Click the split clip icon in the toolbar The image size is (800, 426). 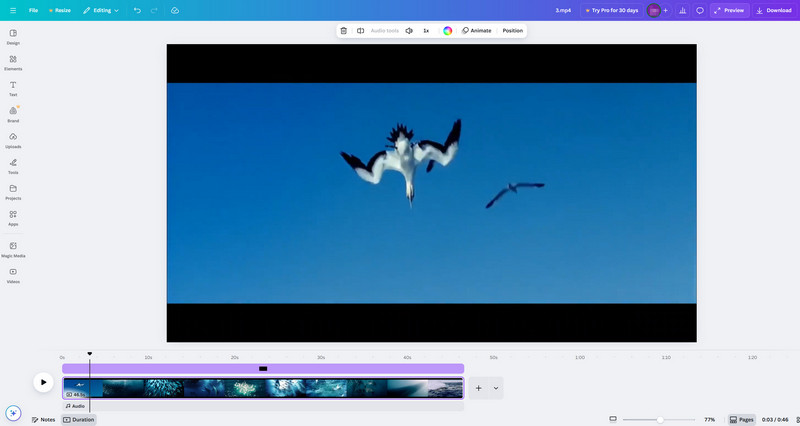point(361,31)
